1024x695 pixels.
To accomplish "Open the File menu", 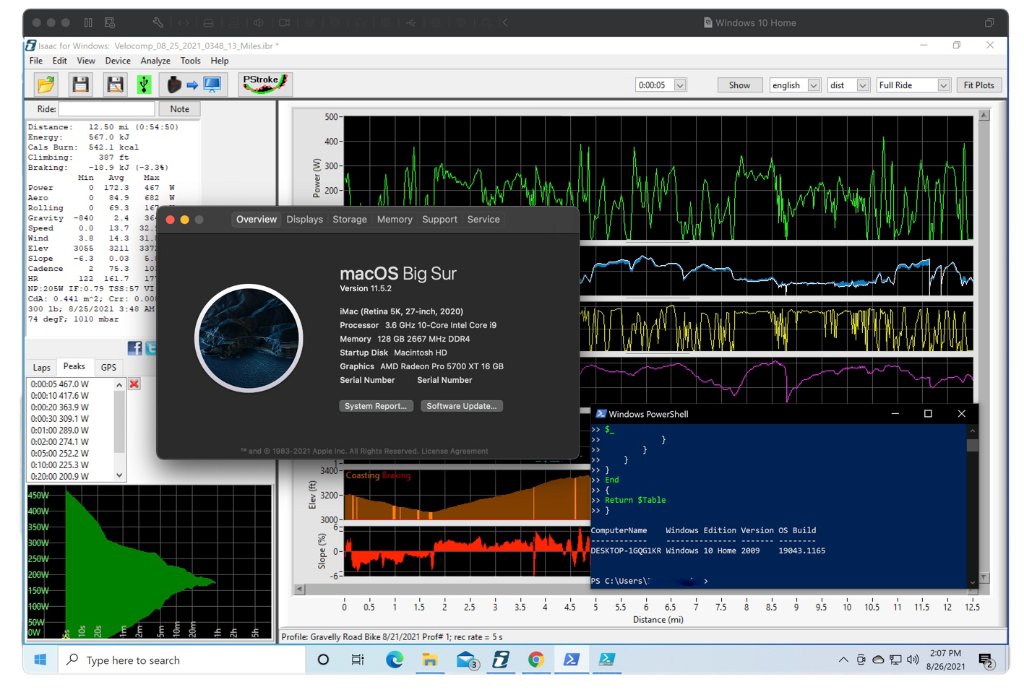I will 36,61.
